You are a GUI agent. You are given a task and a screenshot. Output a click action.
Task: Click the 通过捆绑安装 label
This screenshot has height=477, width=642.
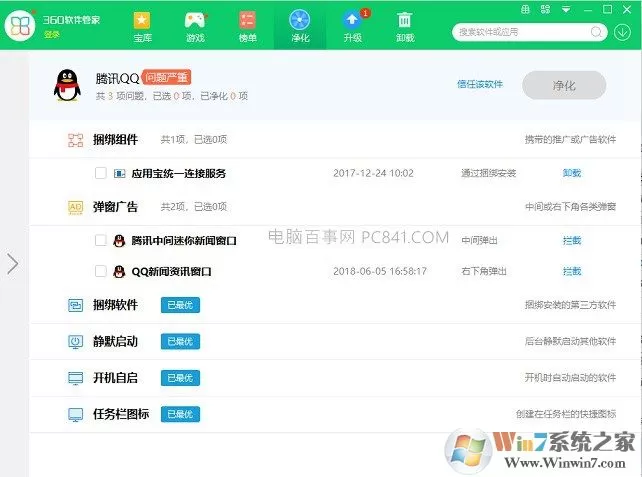[x=488, y=173]
